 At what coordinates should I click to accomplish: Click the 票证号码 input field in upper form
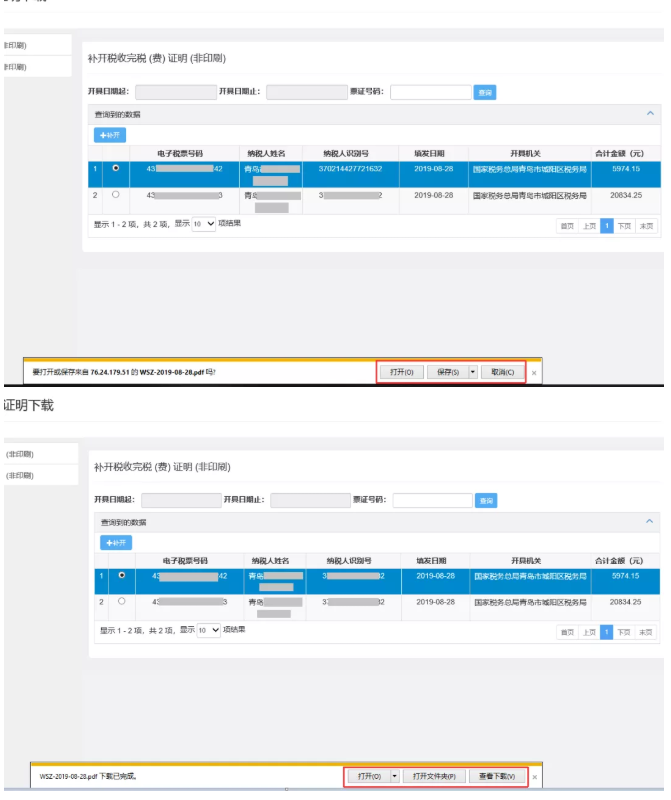click(430, 92)
